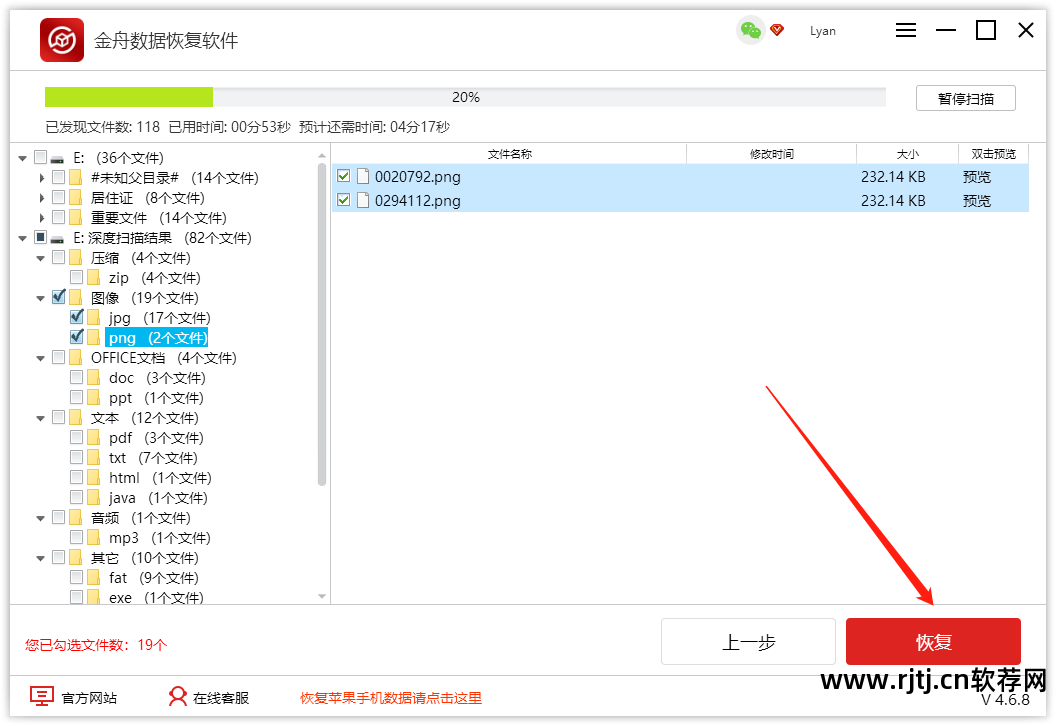The width and height of the screenshot is (1056, 726).
Task: Uncheck the jpg folder checkbox
Action: pos(76,317)
